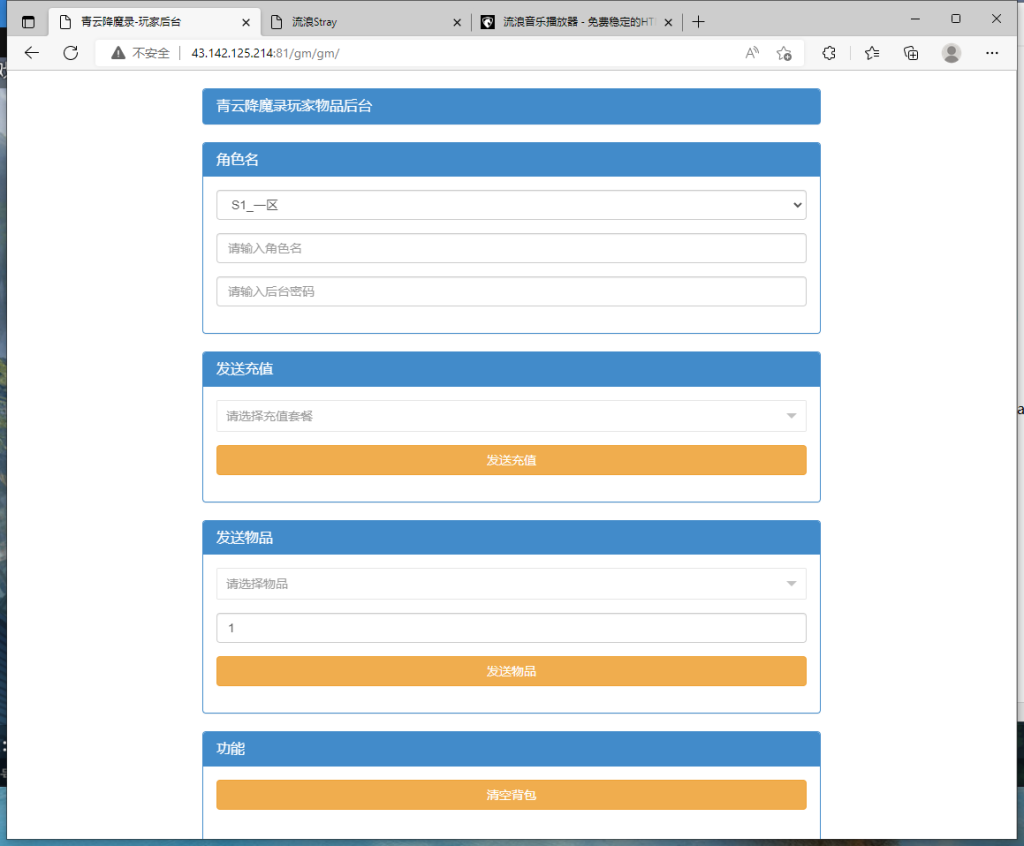Image resolution: width=1024 pixels, height=846 pixels.
Task: Open the collections icon
Action: click(911, 53)
